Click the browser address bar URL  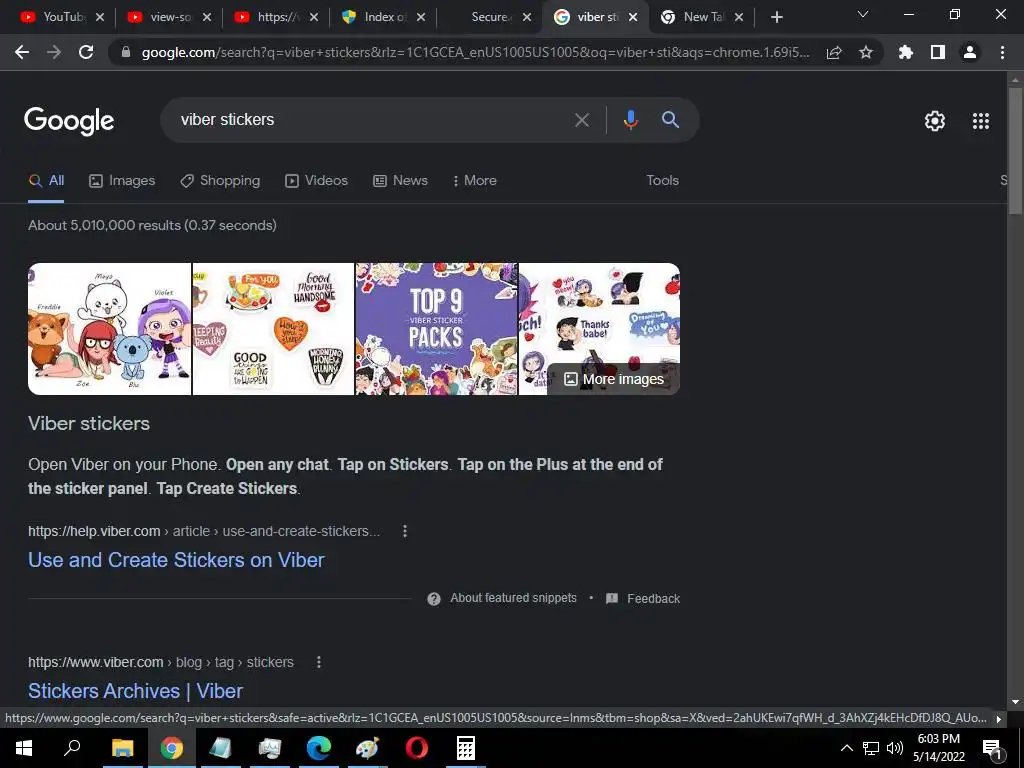(475, 52)
